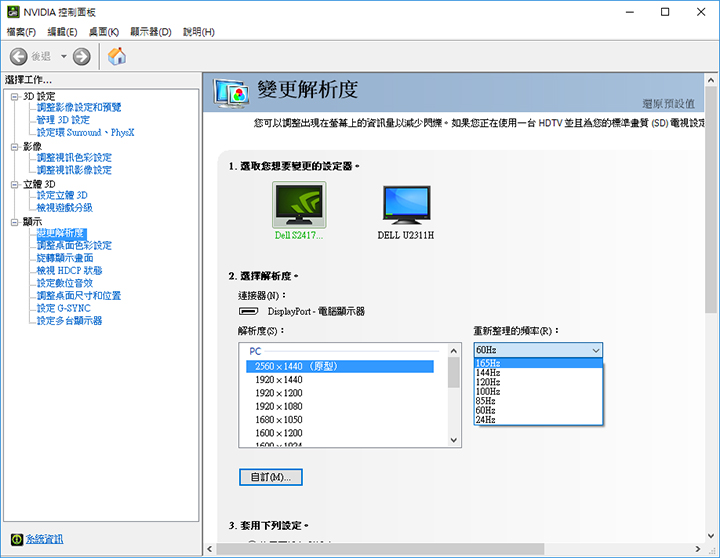720x558 pixels.
Task: Open 檢視遊戲分級 tree item
Action: [65, 208]
